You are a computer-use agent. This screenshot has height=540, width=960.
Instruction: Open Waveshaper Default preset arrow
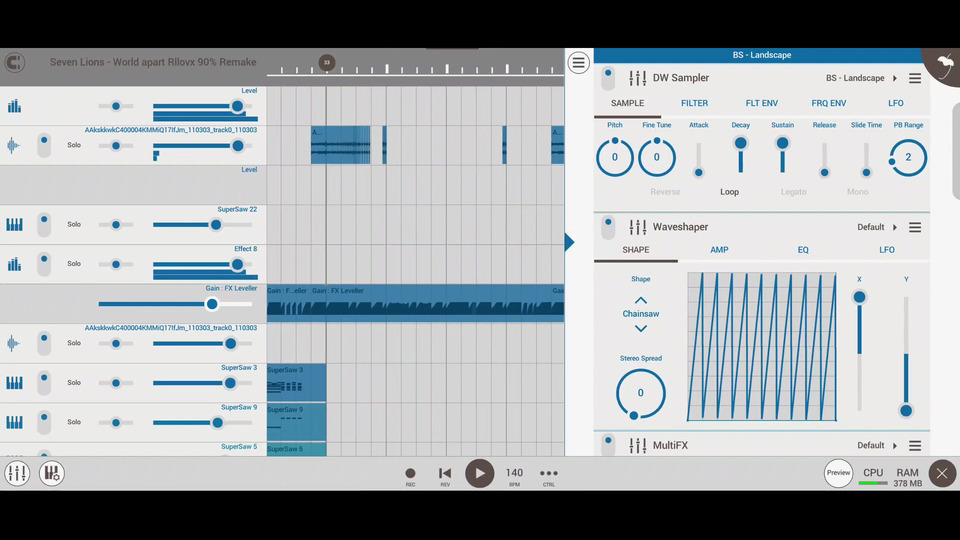click(894, 227)
